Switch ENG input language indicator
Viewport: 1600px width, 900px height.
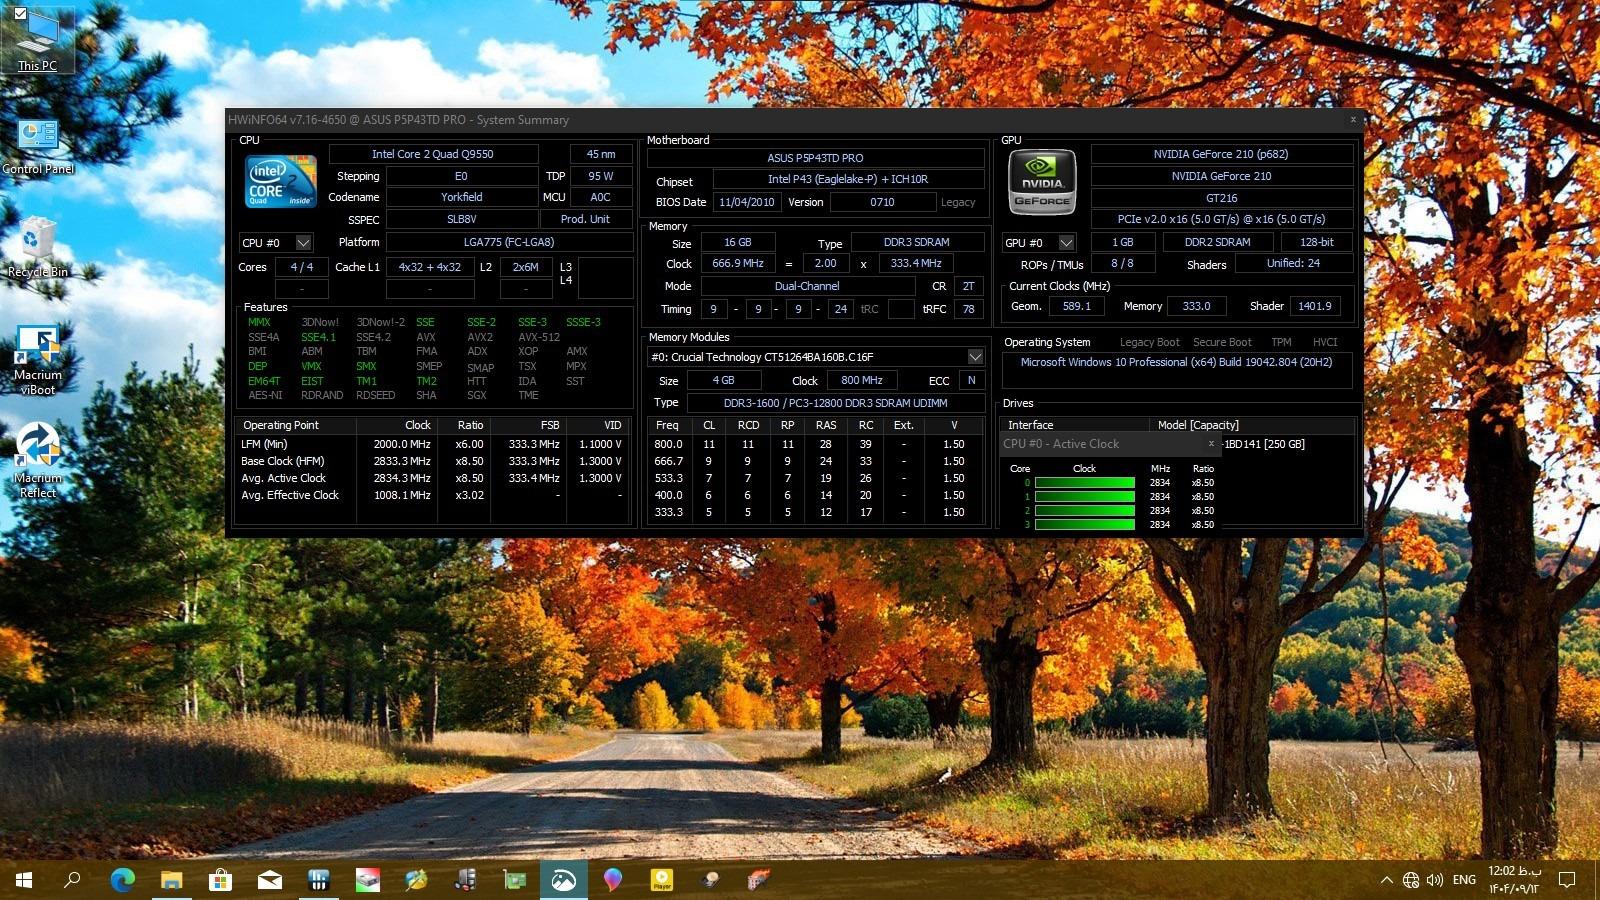(1464, 880)
